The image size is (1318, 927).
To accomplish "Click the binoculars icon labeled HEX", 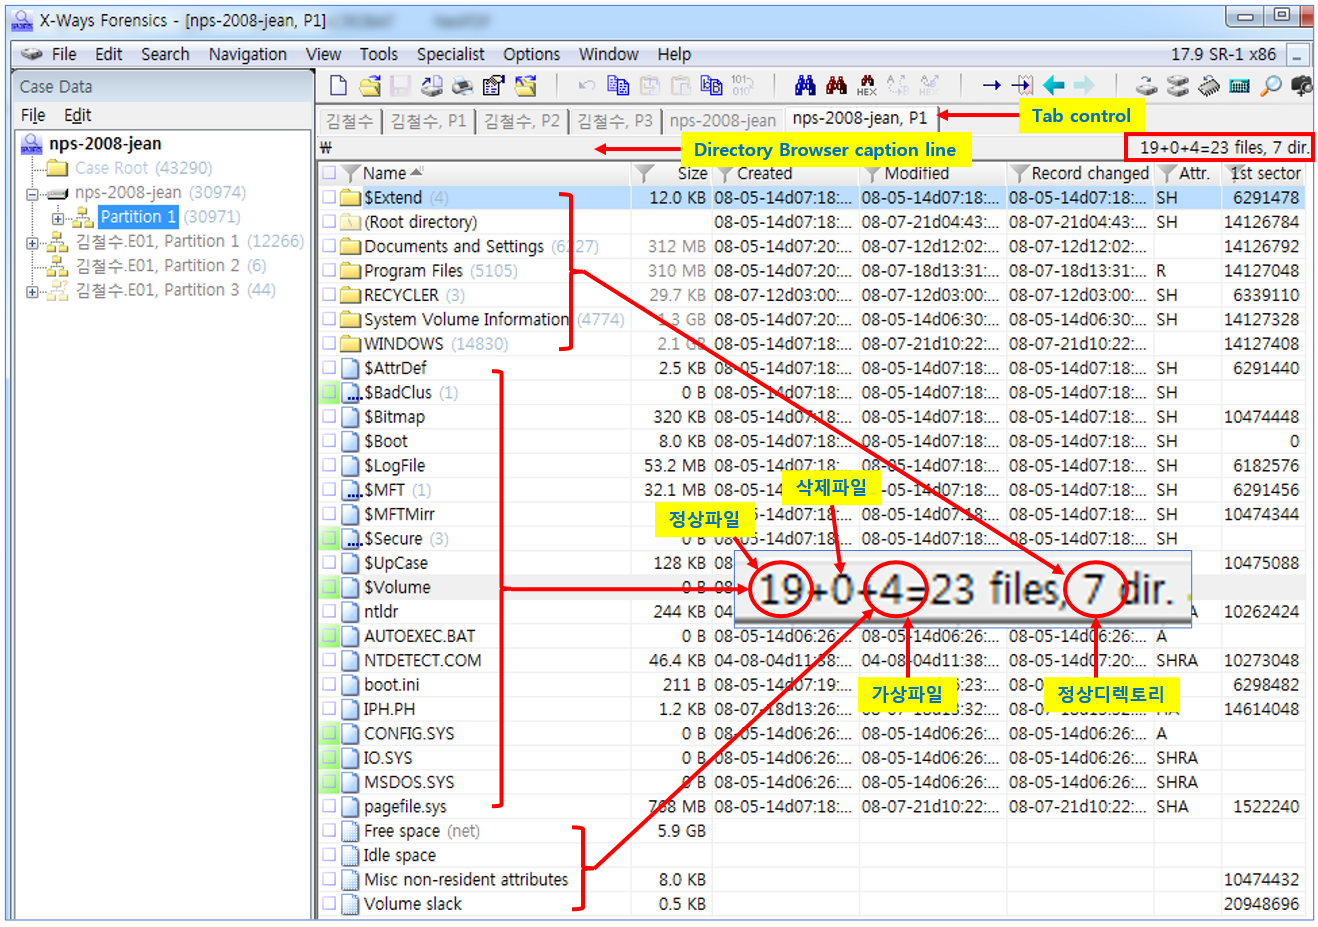I will pyautogui.click(x=867, y=86).
